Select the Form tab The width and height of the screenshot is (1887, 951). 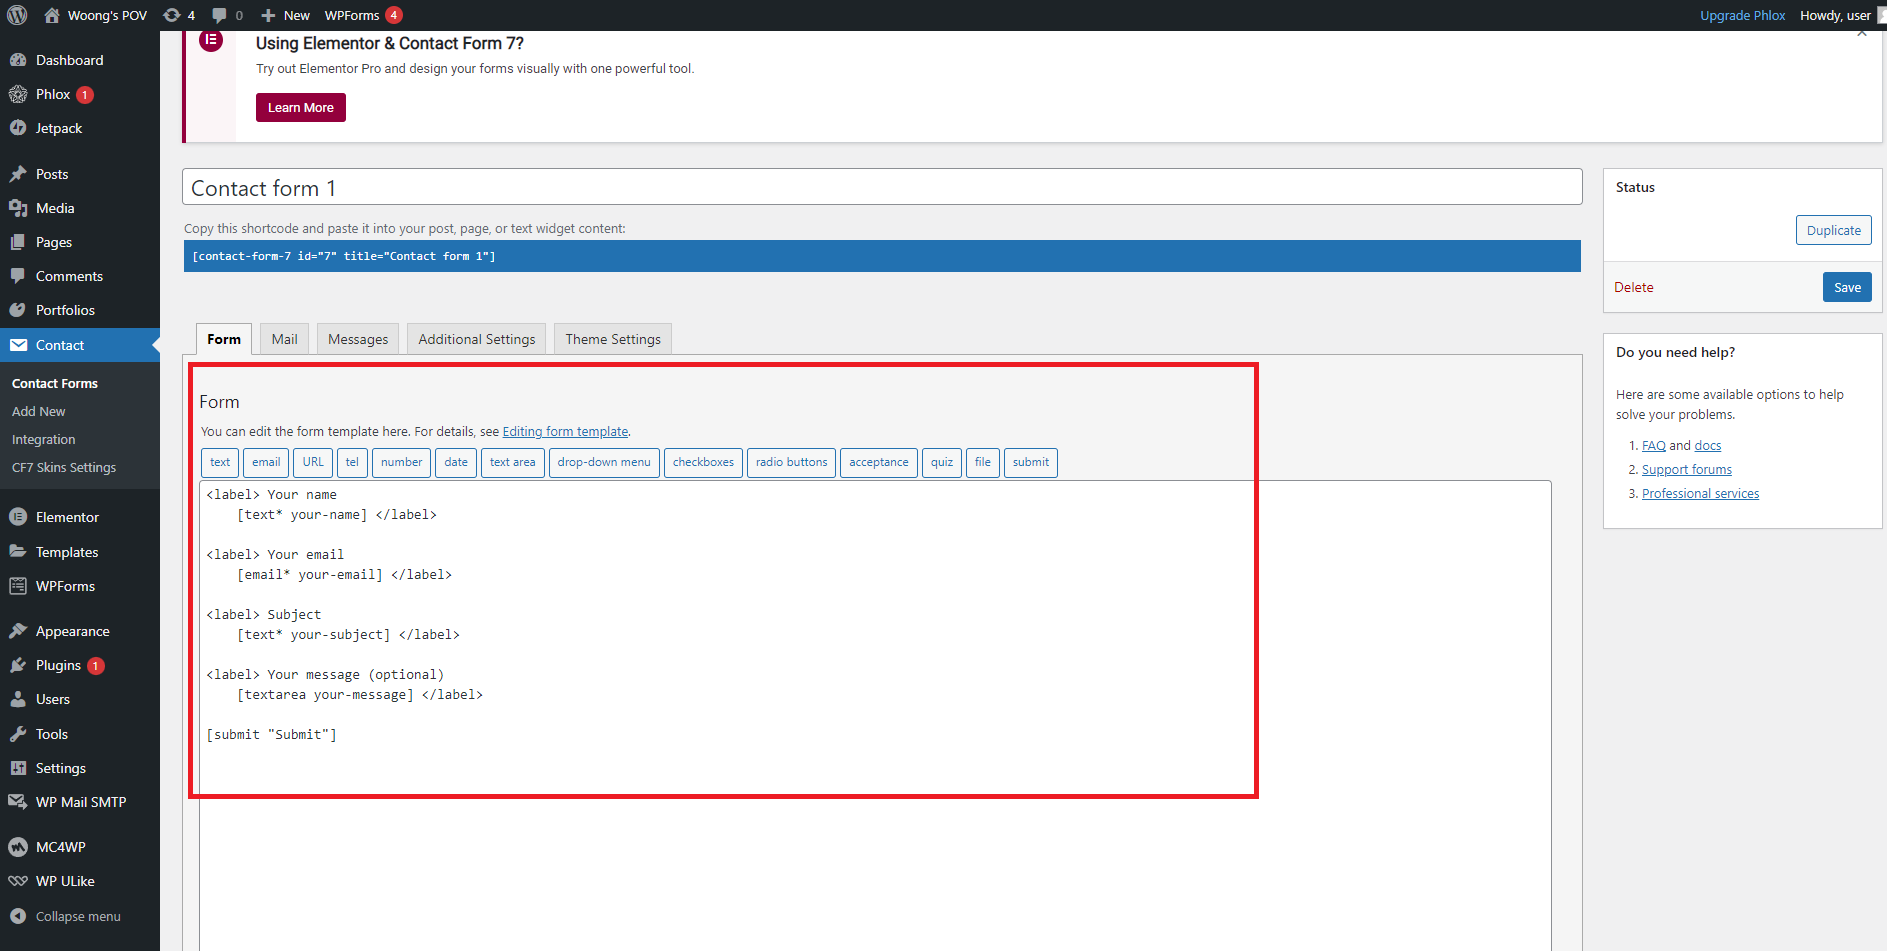click(x=224, y=339)
